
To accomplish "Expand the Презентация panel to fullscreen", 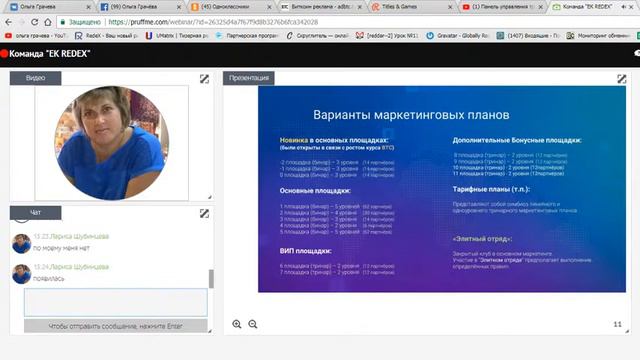I will pos(621,79).
